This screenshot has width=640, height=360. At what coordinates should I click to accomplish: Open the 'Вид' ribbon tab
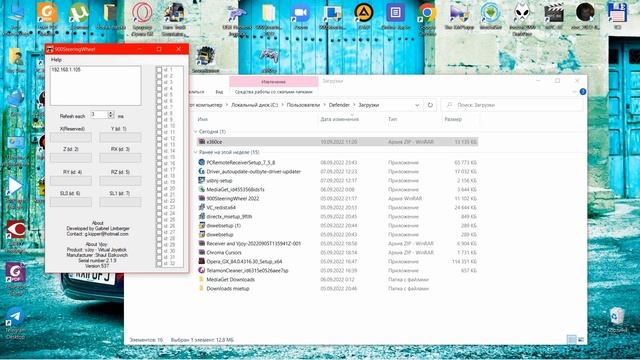219,92
